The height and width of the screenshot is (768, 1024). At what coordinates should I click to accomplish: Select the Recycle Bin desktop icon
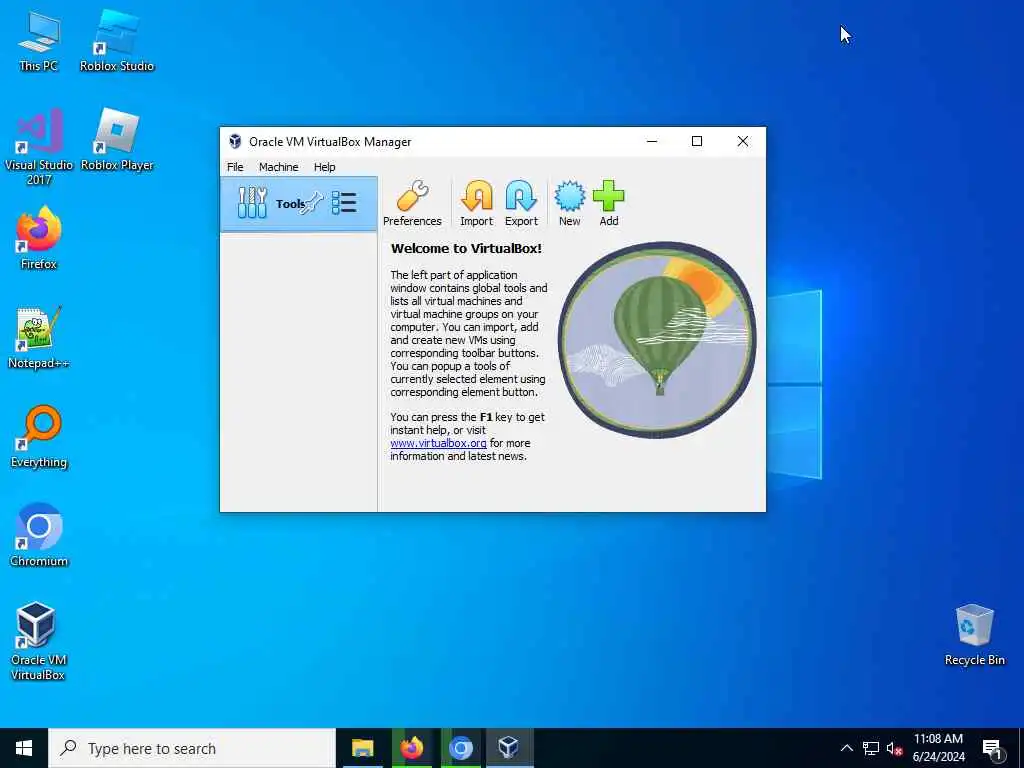pos(974,635)
